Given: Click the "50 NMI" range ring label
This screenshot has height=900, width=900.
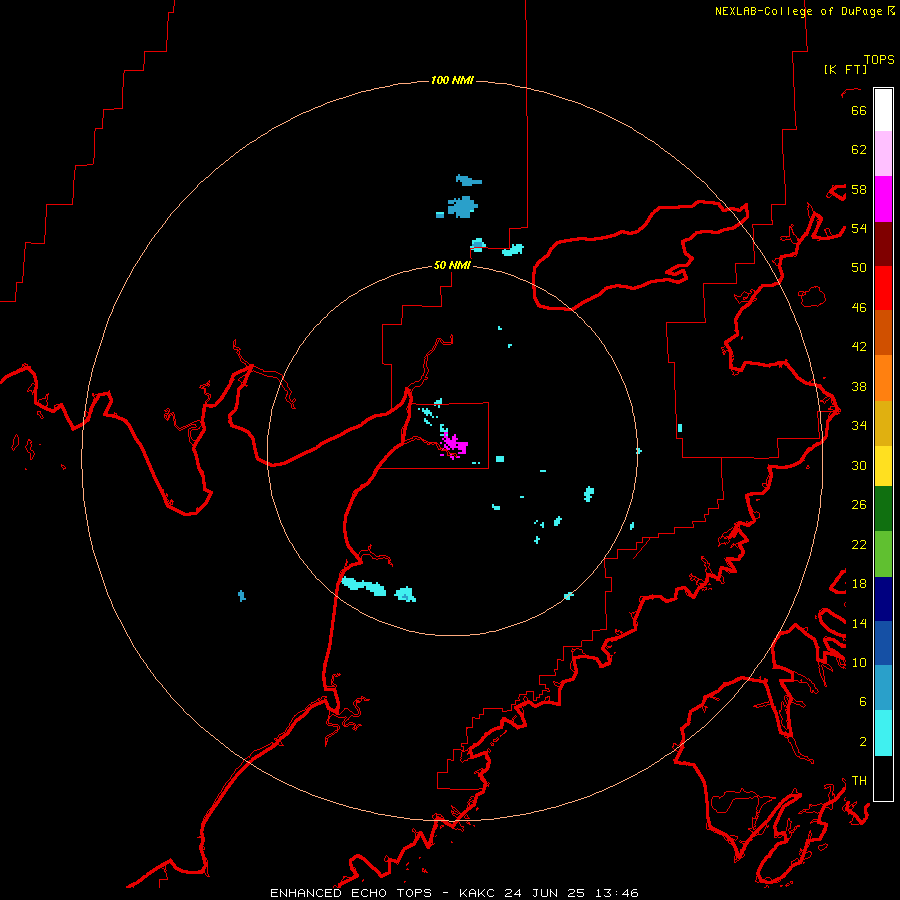Looking at the screenshot, I should 452,265.
